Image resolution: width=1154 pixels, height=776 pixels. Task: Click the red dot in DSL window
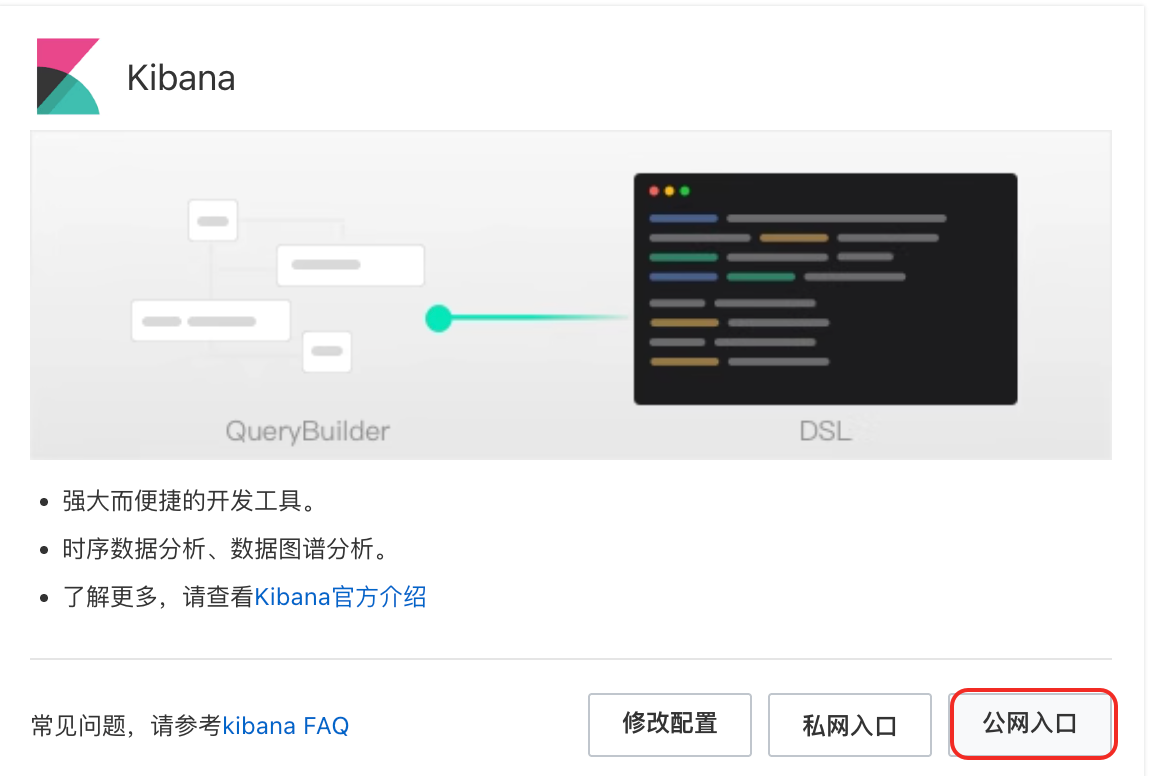pyautogui.click(x=654, y=191)
